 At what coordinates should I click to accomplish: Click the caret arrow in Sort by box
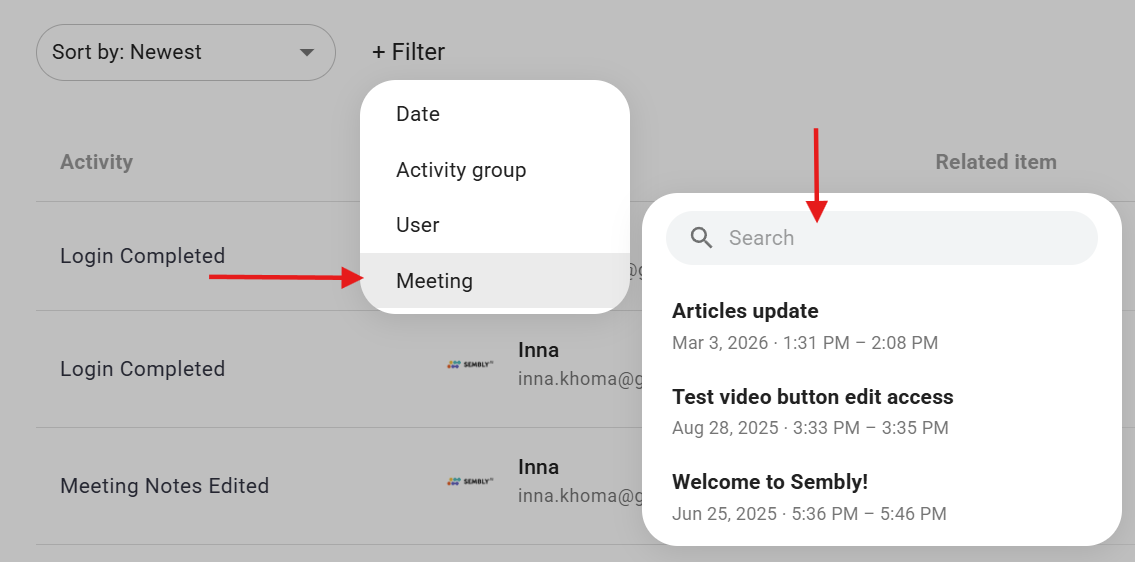point(307,52)
